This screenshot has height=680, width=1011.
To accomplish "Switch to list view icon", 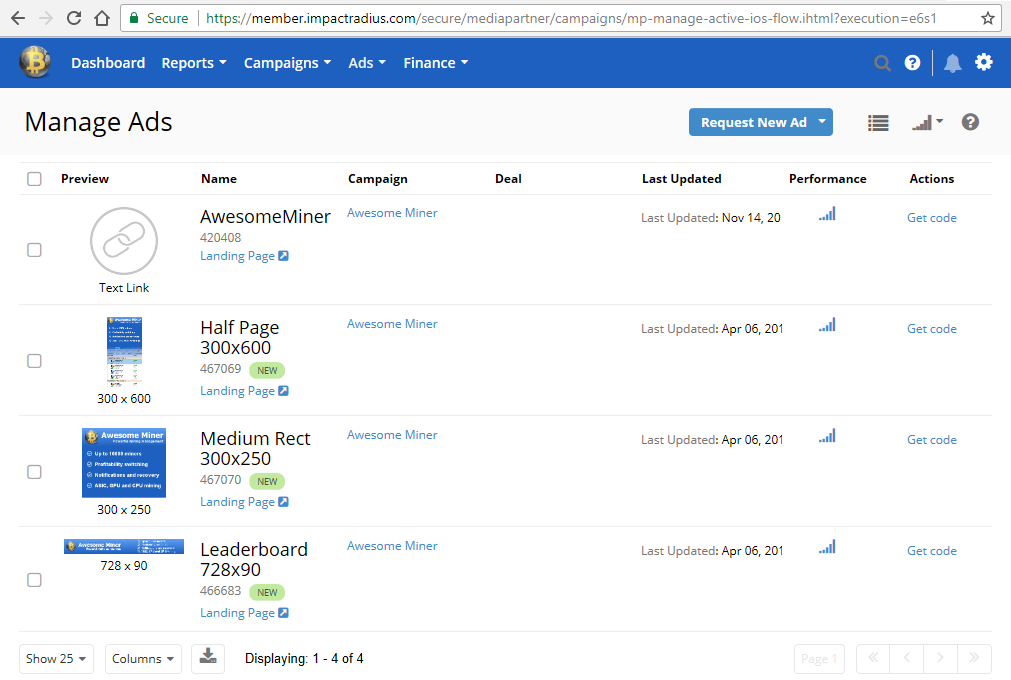I will (878, 122).
